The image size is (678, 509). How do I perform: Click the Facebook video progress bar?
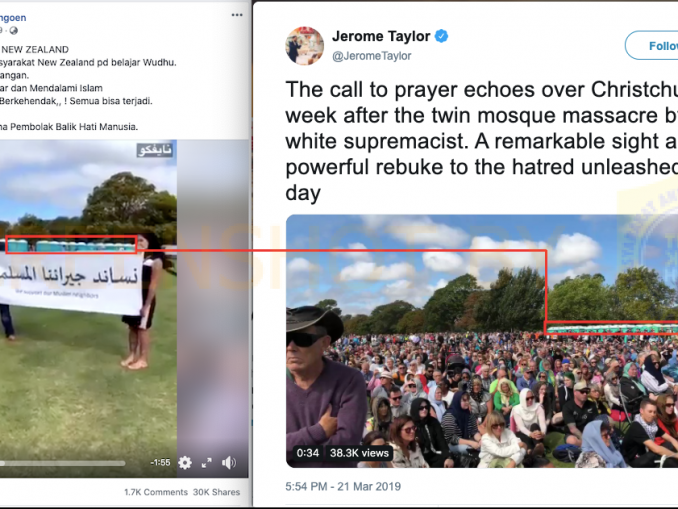pos(63,463)
